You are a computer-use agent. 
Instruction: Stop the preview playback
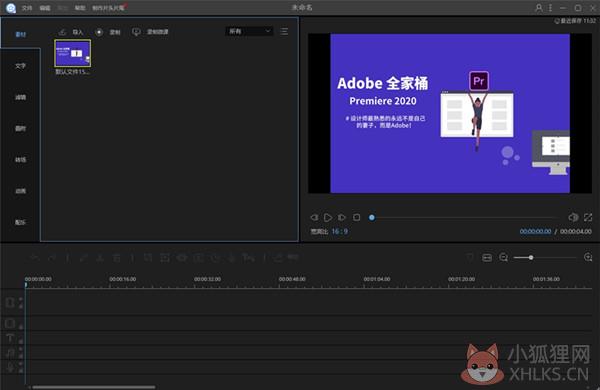pyautogui.click(x=357, y=217)
